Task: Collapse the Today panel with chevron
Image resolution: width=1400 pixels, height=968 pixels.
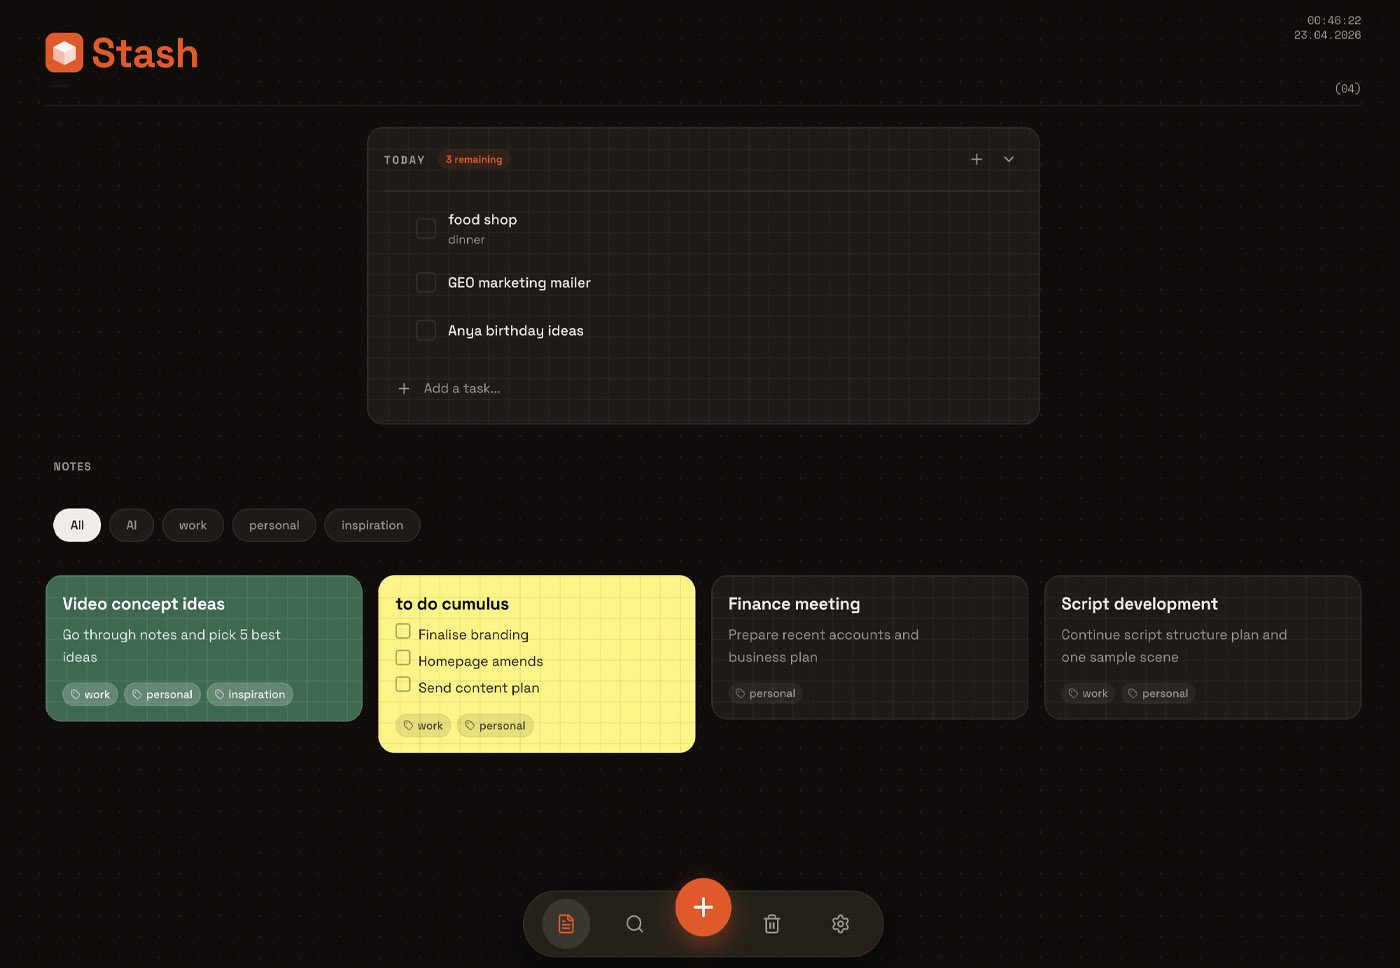Action: coord(1009,159)
